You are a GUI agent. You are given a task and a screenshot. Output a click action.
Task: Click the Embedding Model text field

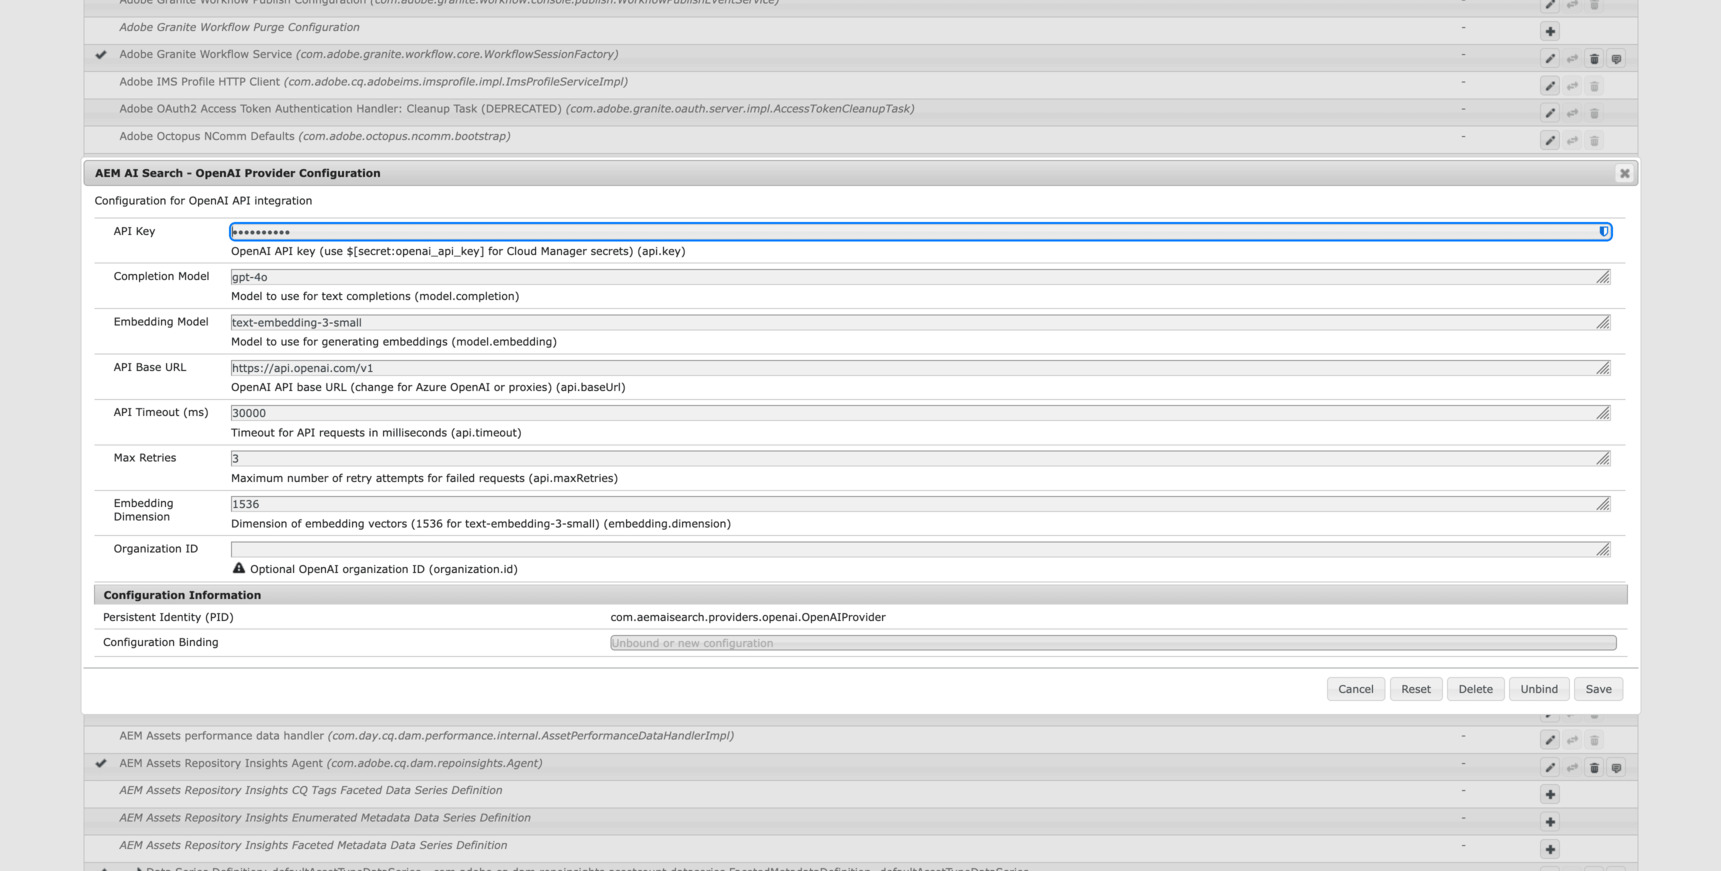[920, 322]
